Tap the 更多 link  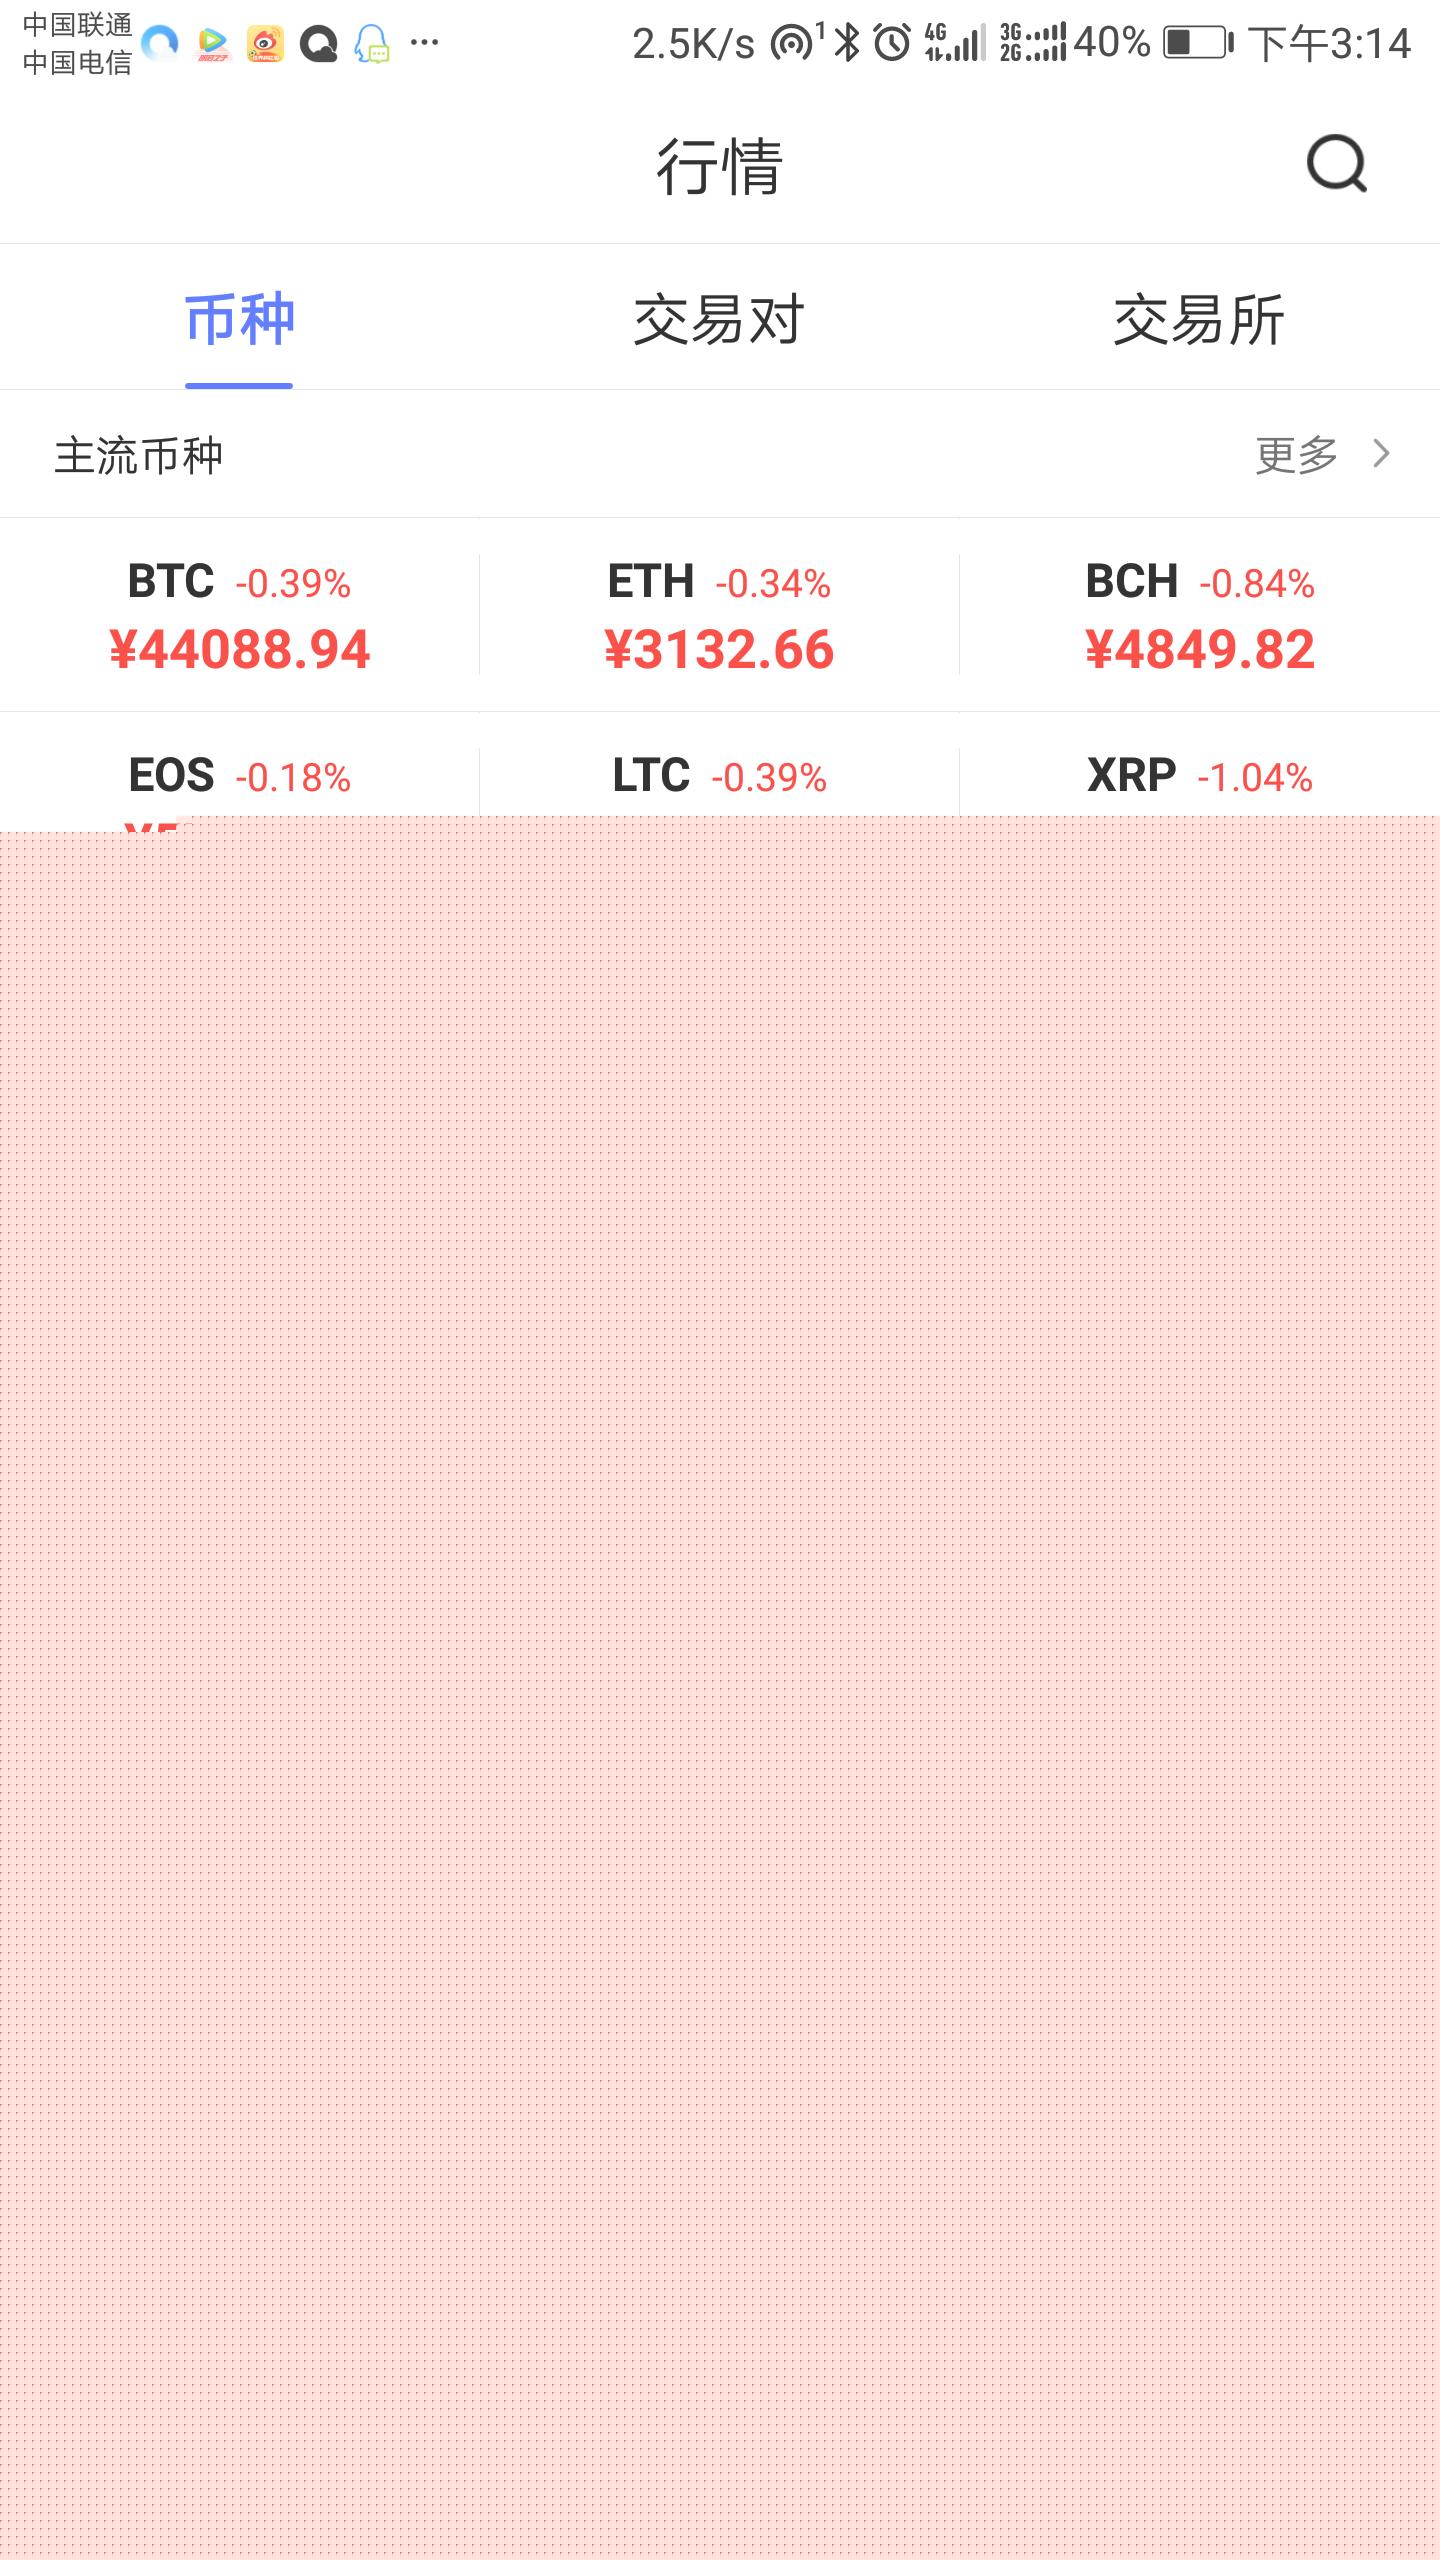point(1297,455)
